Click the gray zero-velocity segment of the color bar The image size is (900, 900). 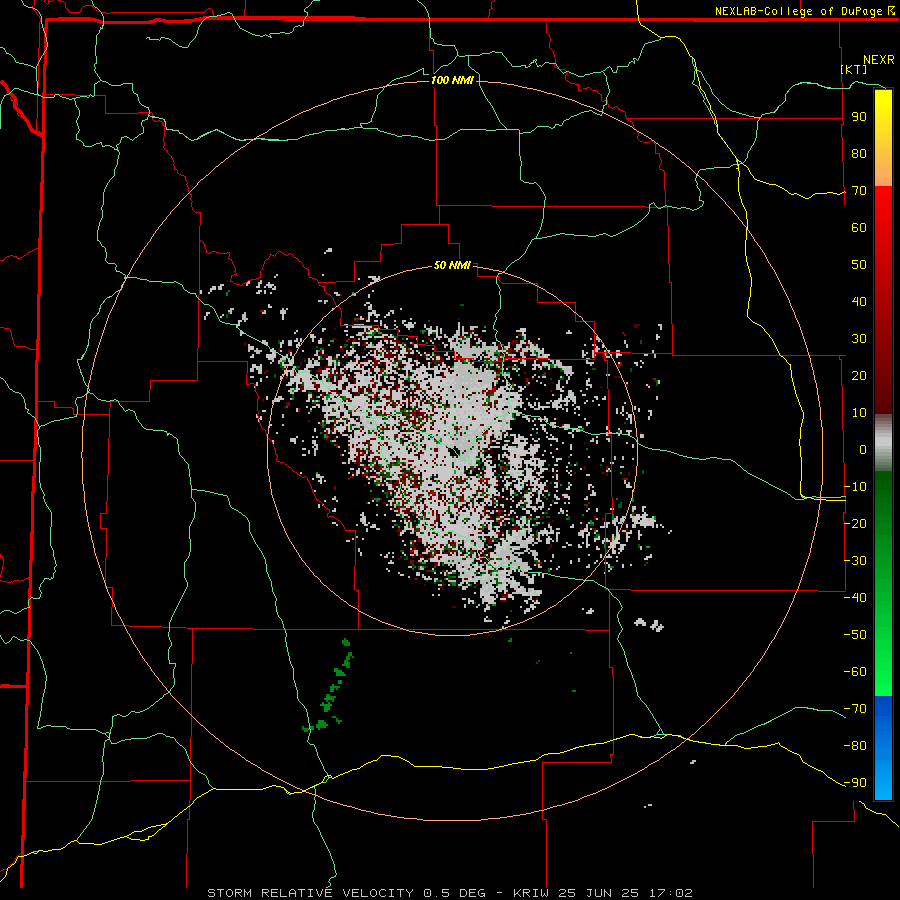tap(883, 443)
